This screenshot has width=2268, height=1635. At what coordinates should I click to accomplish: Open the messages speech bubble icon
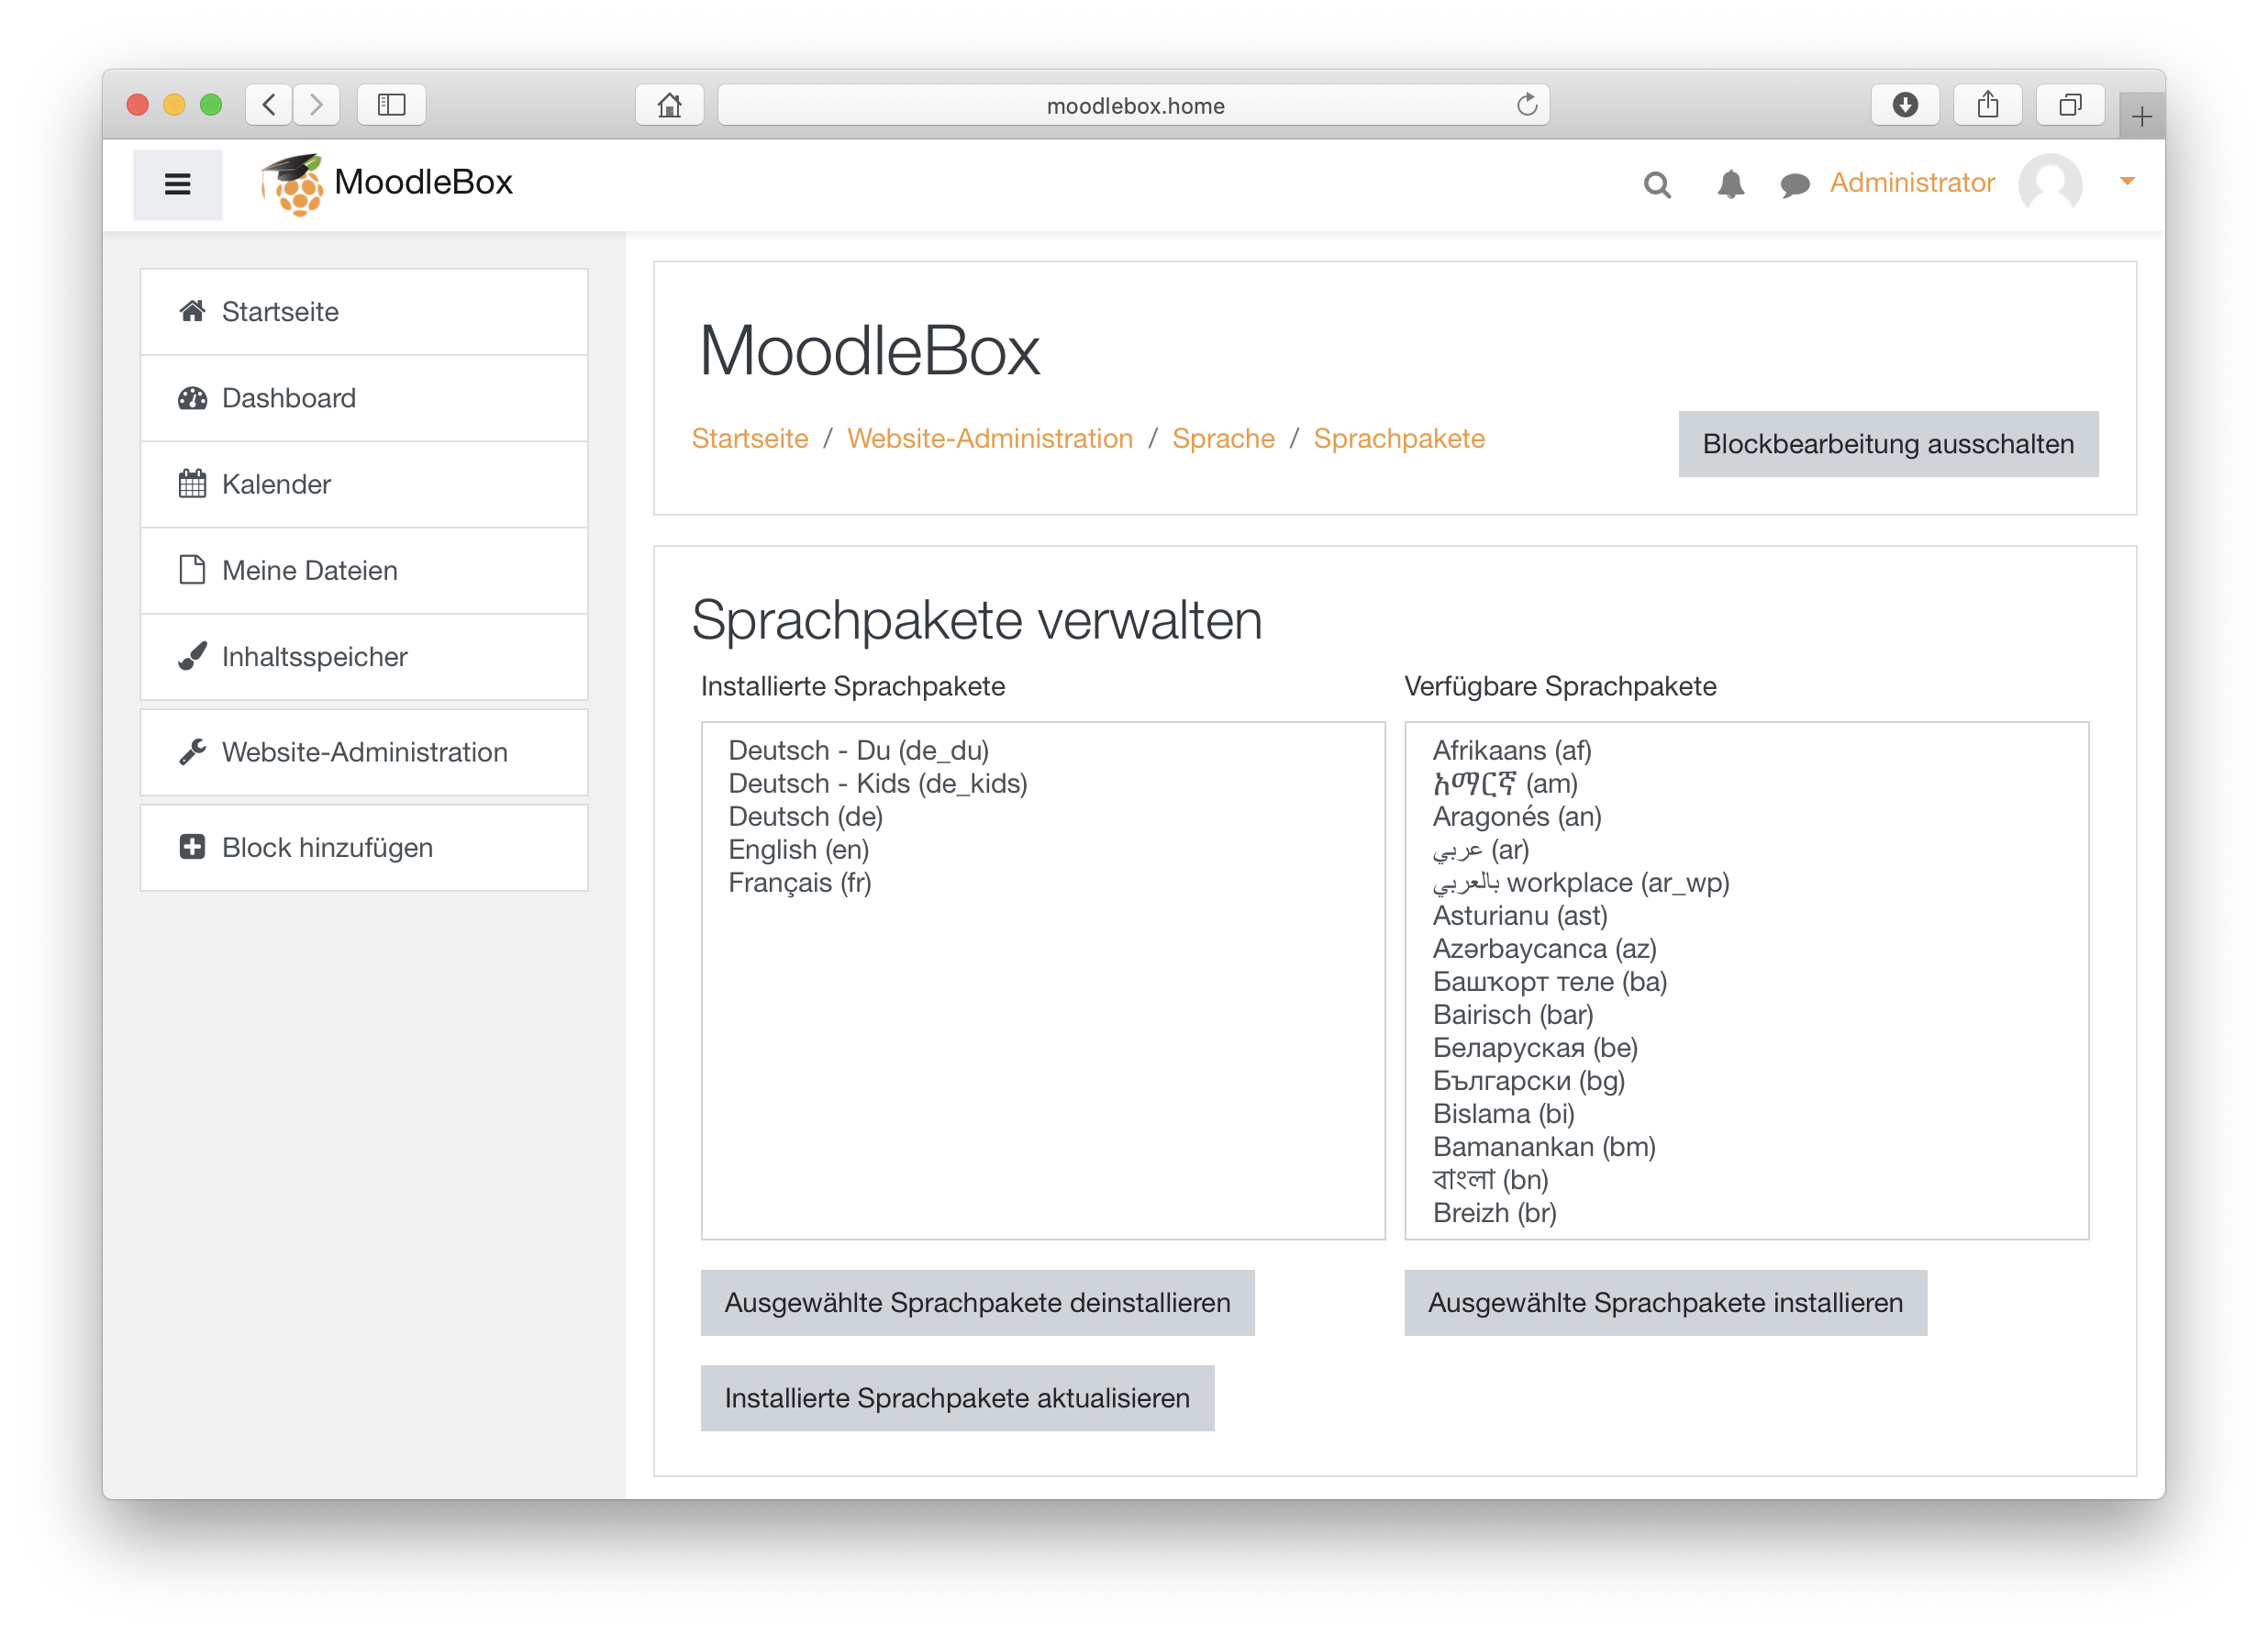(1794, 184)
